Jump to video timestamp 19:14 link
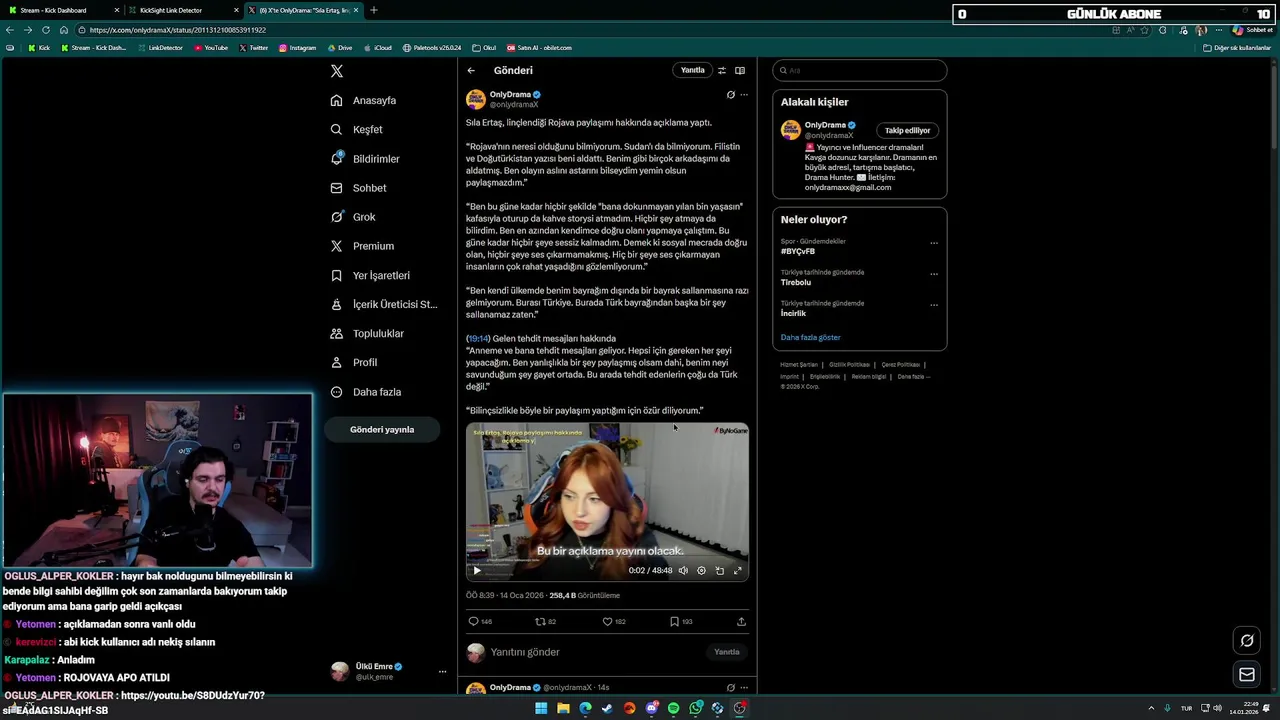This screenshot has height=720, width=1280. 479,339
